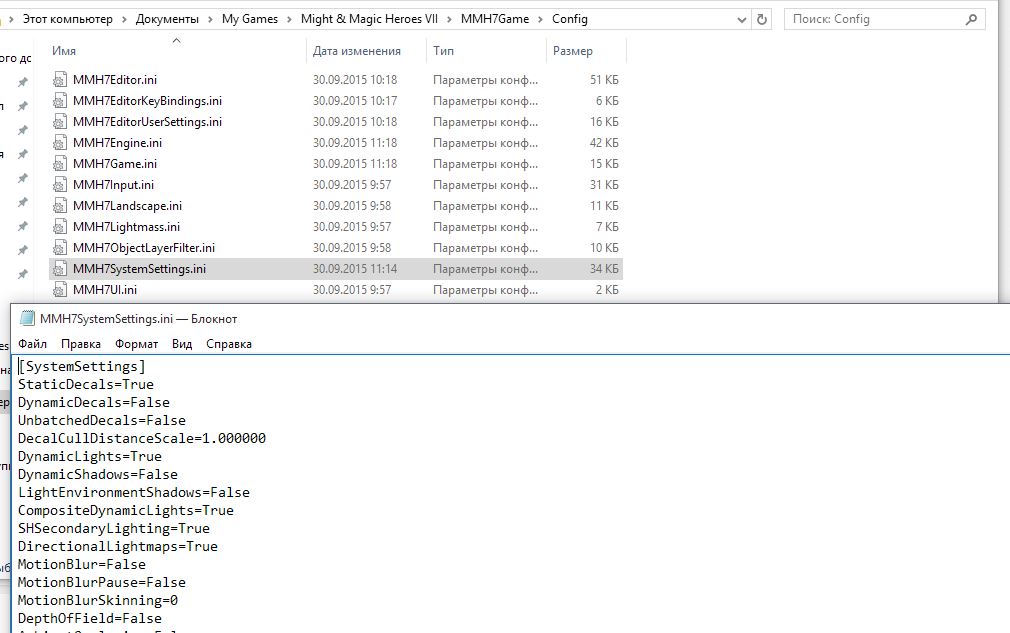
Task: Click the search magnifier icon in Explorer
Action: coord(971,19)
